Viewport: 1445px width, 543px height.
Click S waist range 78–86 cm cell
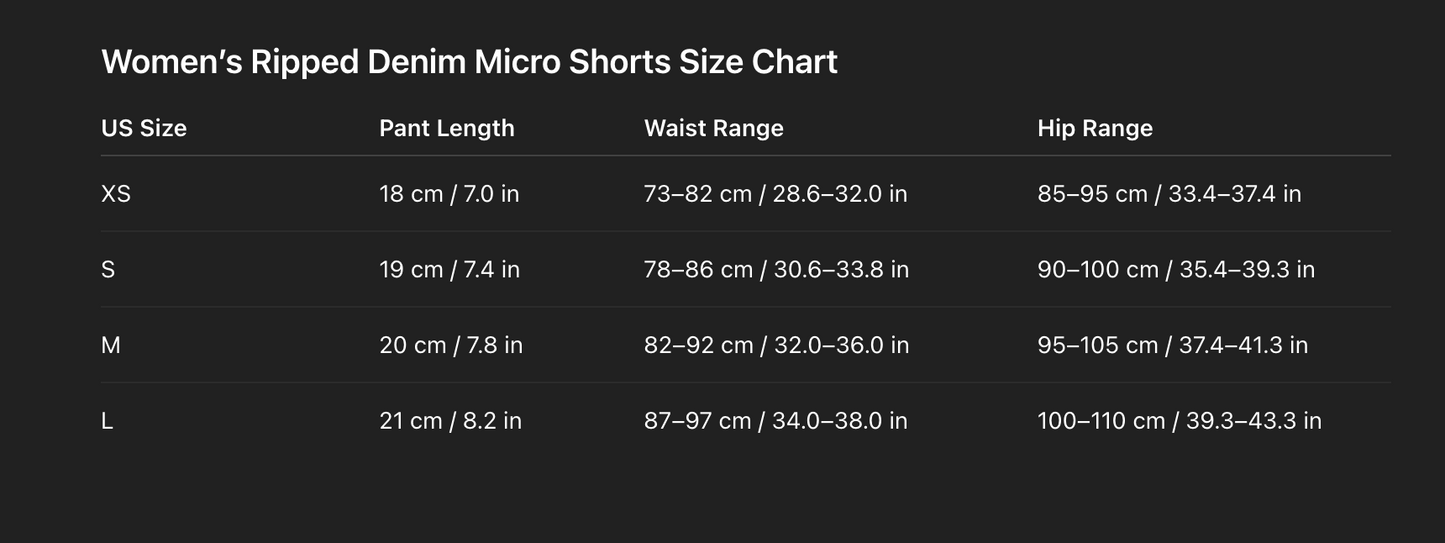click(776, 270)
